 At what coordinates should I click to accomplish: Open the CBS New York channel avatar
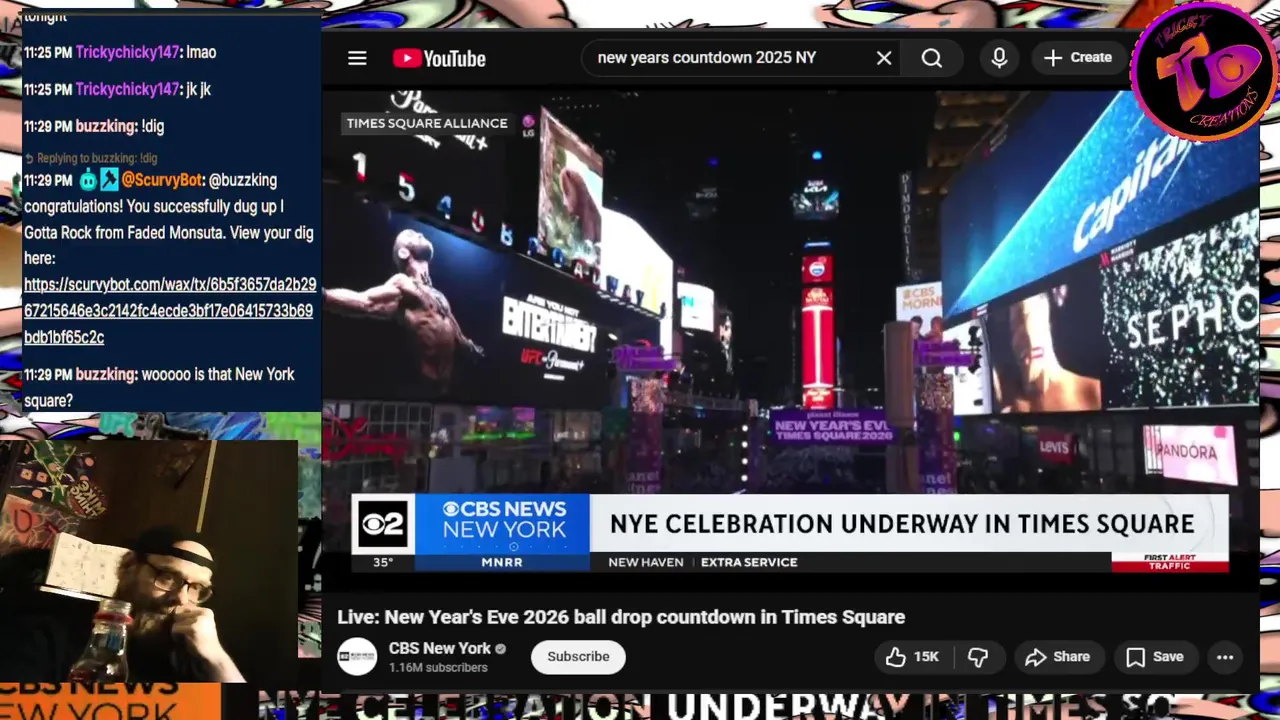coord(357,657)
